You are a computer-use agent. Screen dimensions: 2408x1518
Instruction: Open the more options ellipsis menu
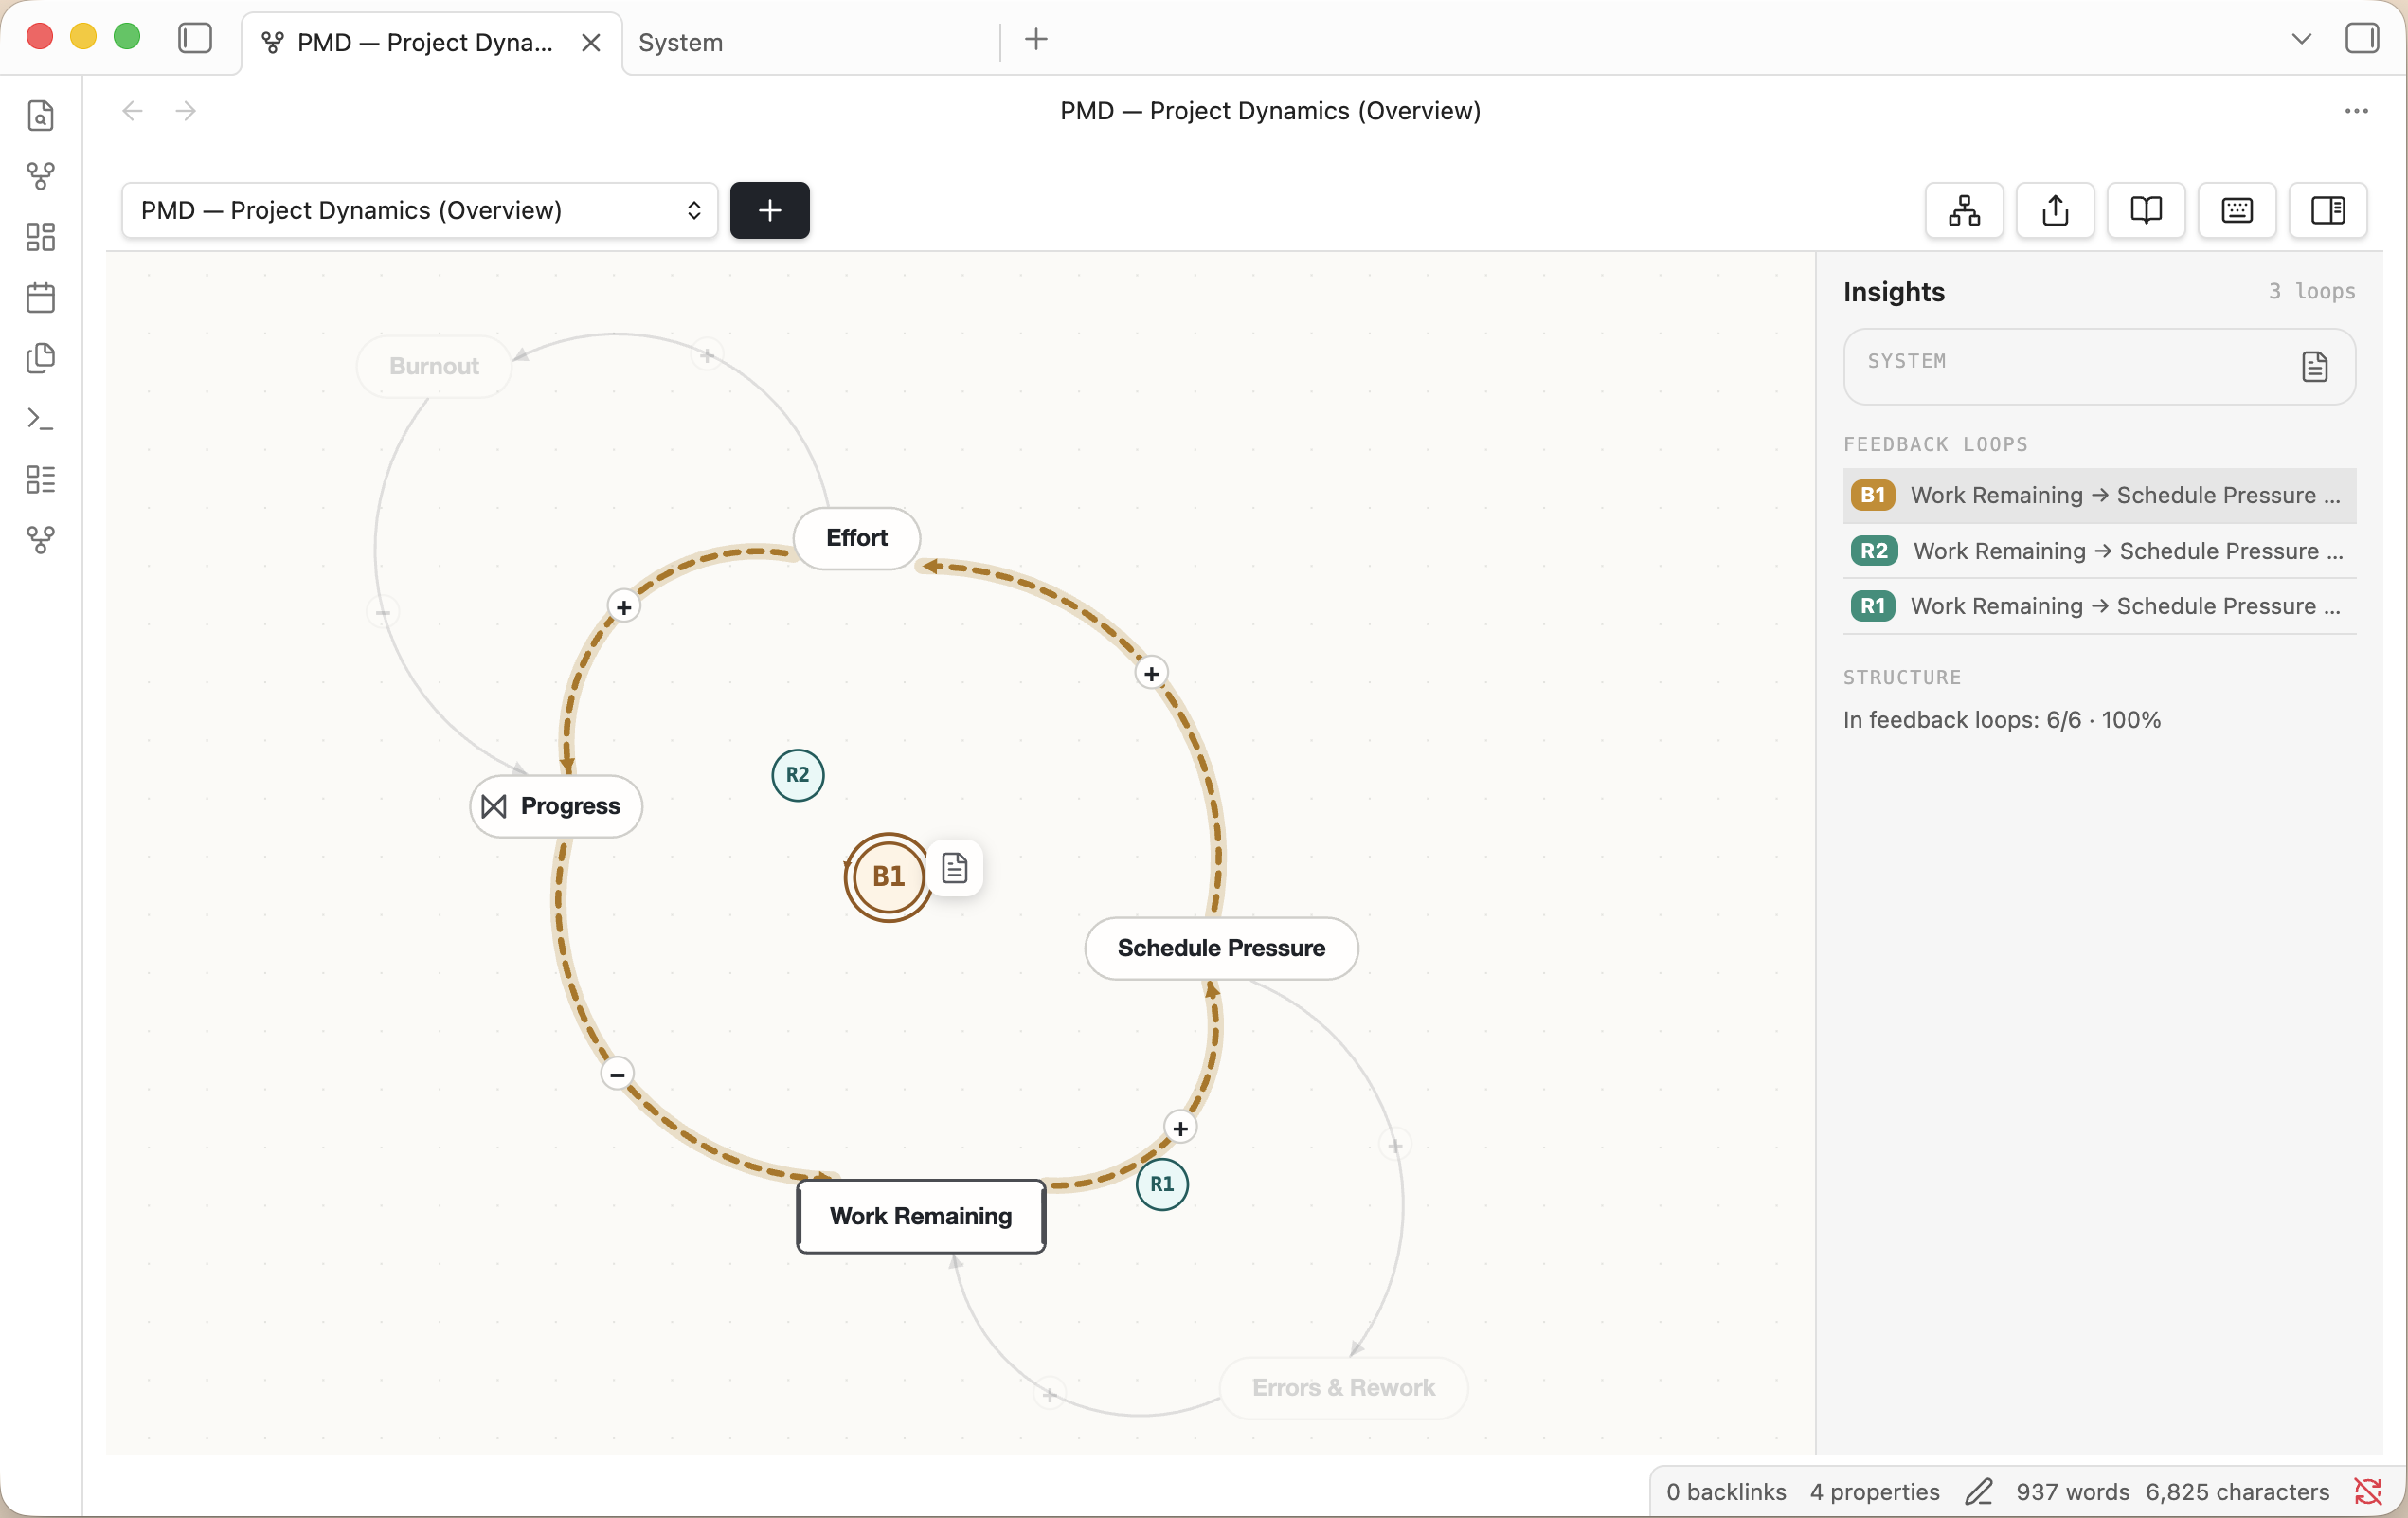coord(2356,111)
